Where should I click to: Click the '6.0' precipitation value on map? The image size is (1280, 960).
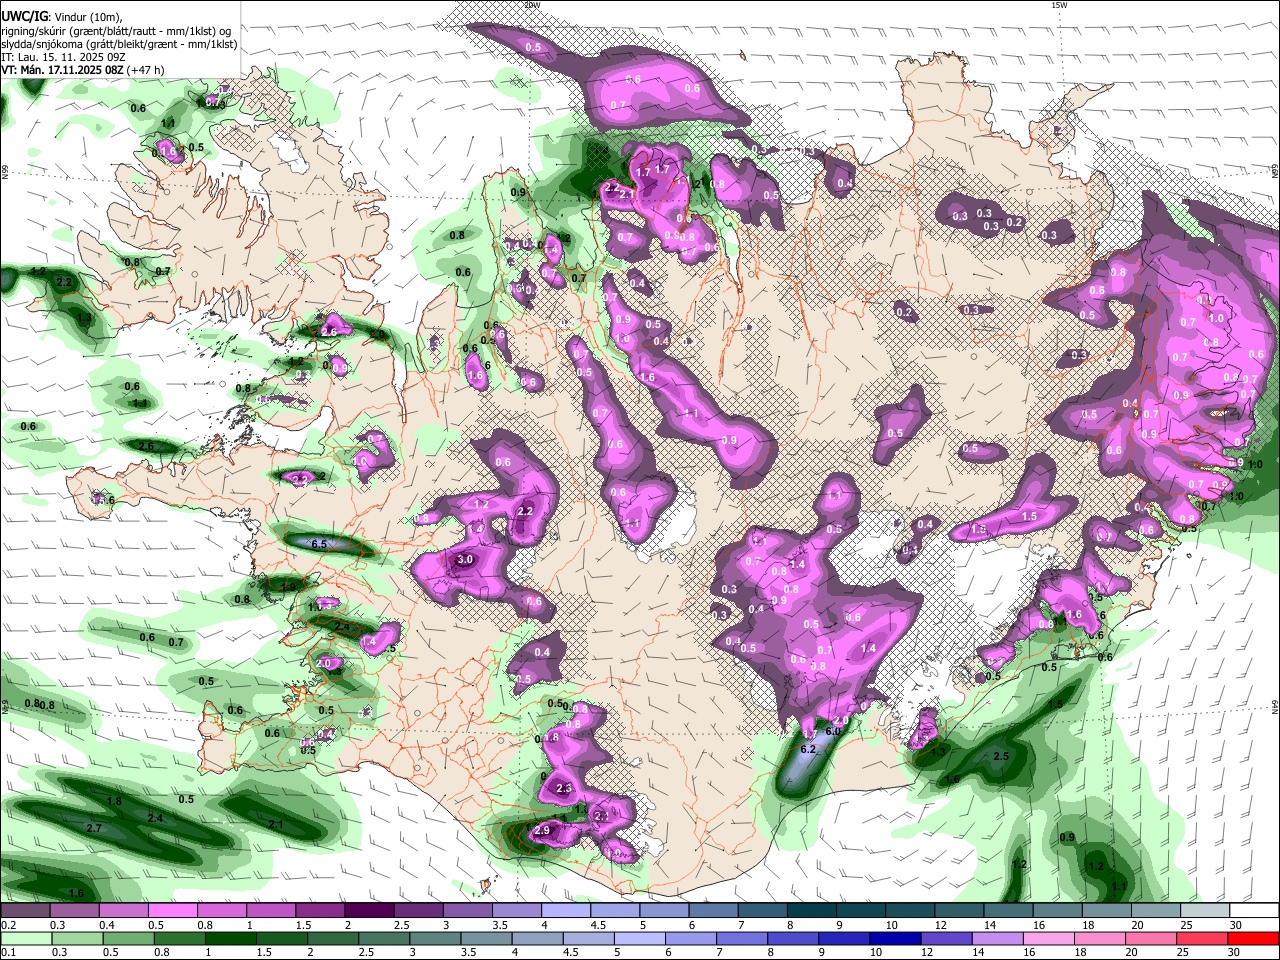[832, 731]
